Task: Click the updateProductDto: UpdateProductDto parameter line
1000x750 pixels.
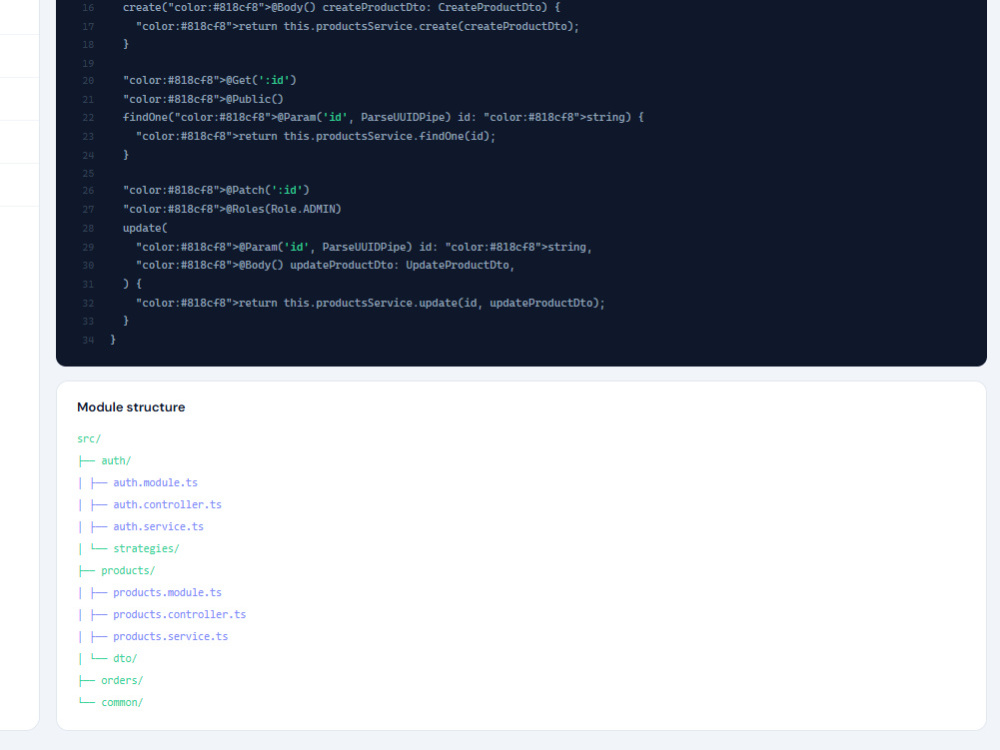Action: pyautogui.click(x=325, y=265)
